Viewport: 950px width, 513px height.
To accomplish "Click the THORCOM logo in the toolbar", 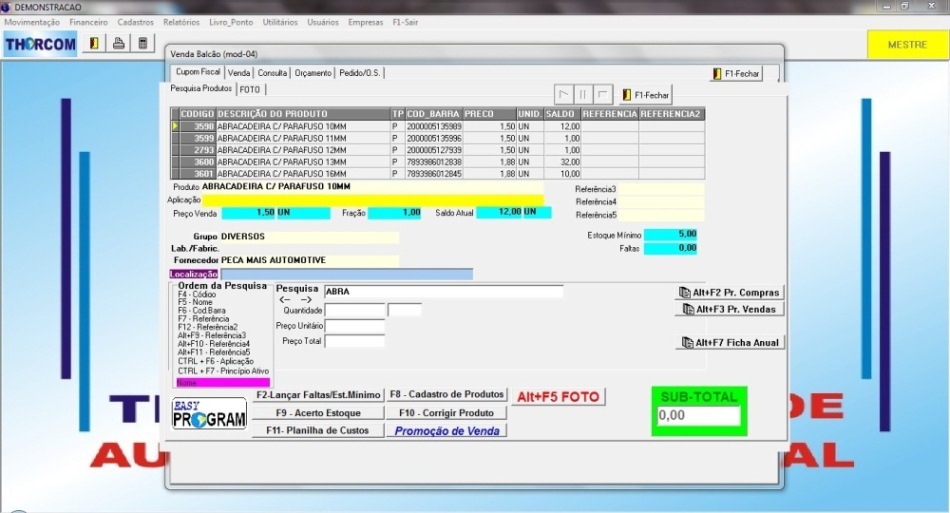I will point(40,44).
